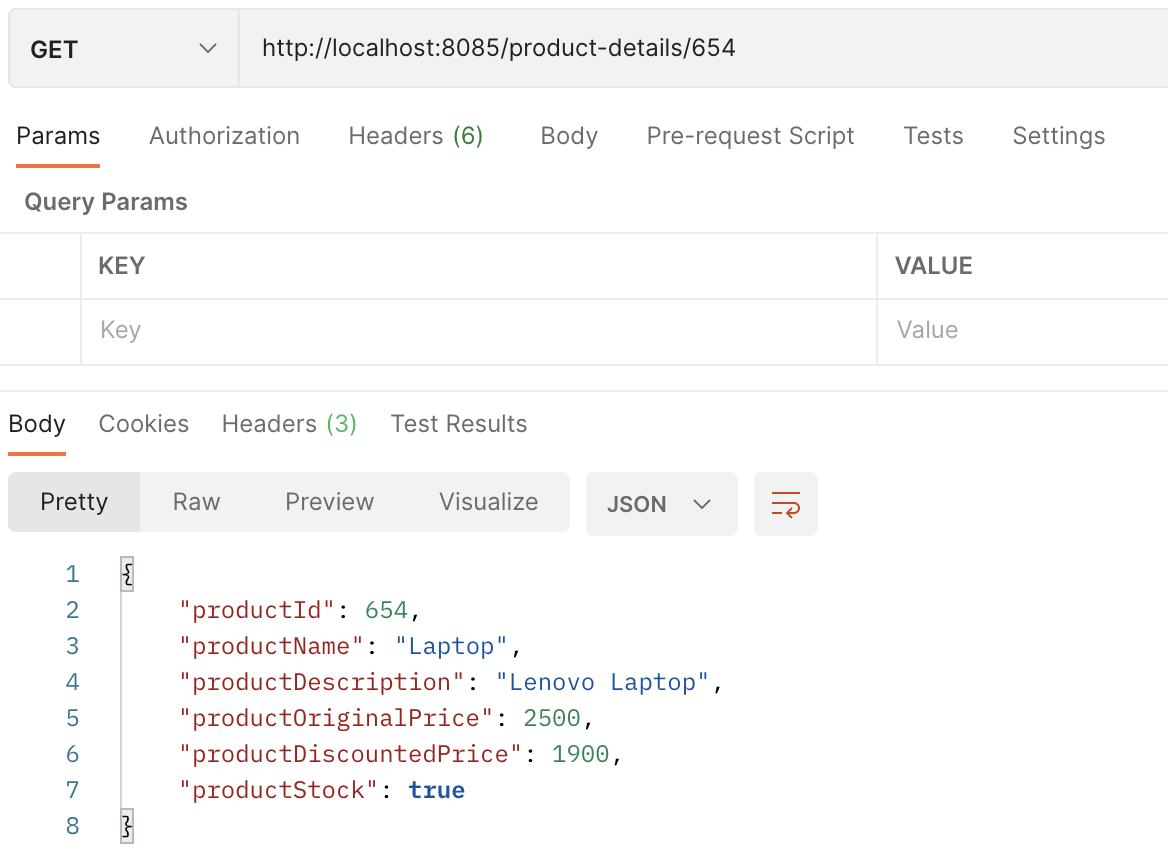Open the Visualize response view
The image size is (1168, 860).
pyautogui.click(x=488, y=502)
